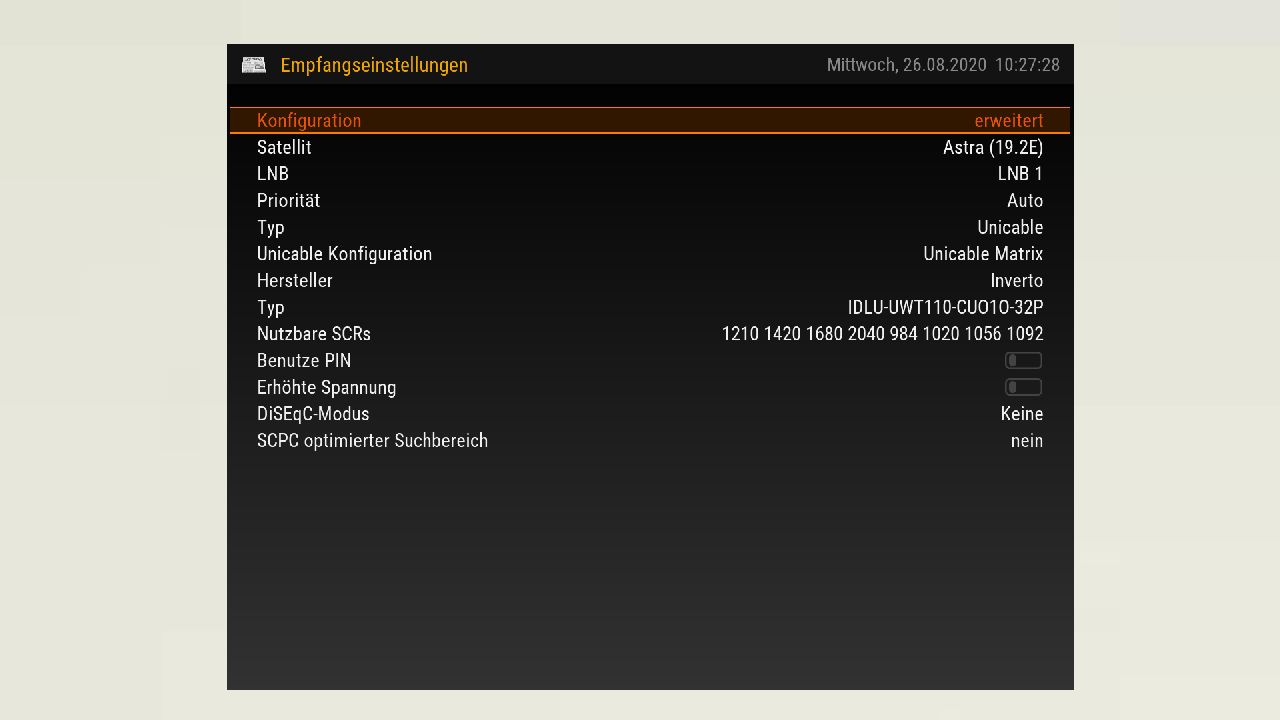Click the IDLU-UWT110-CUO1O-32P model value
The image size is (1280, 720).
(x=945, y=307)
